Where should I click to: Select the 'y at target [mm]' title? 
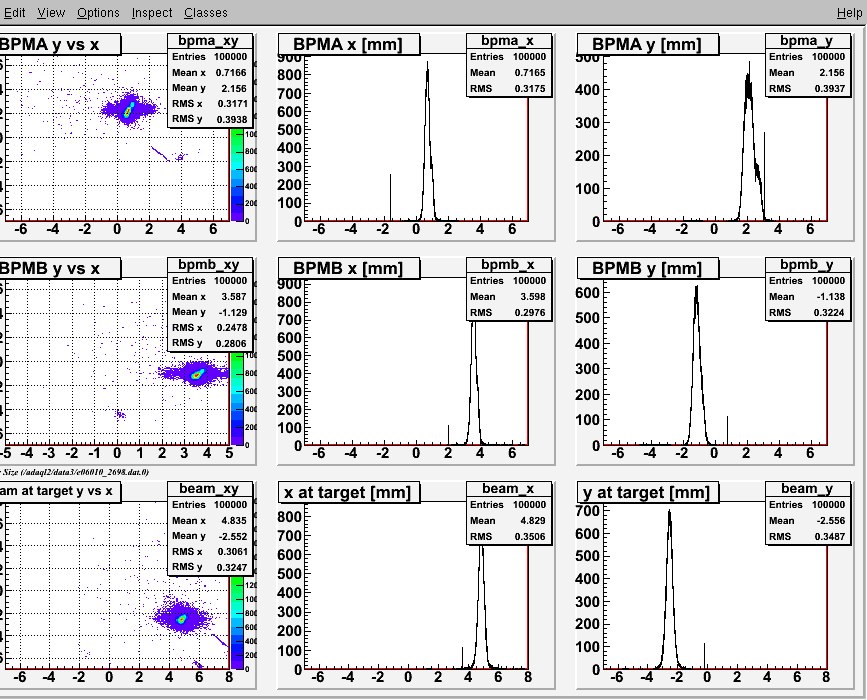pos(647,492)
